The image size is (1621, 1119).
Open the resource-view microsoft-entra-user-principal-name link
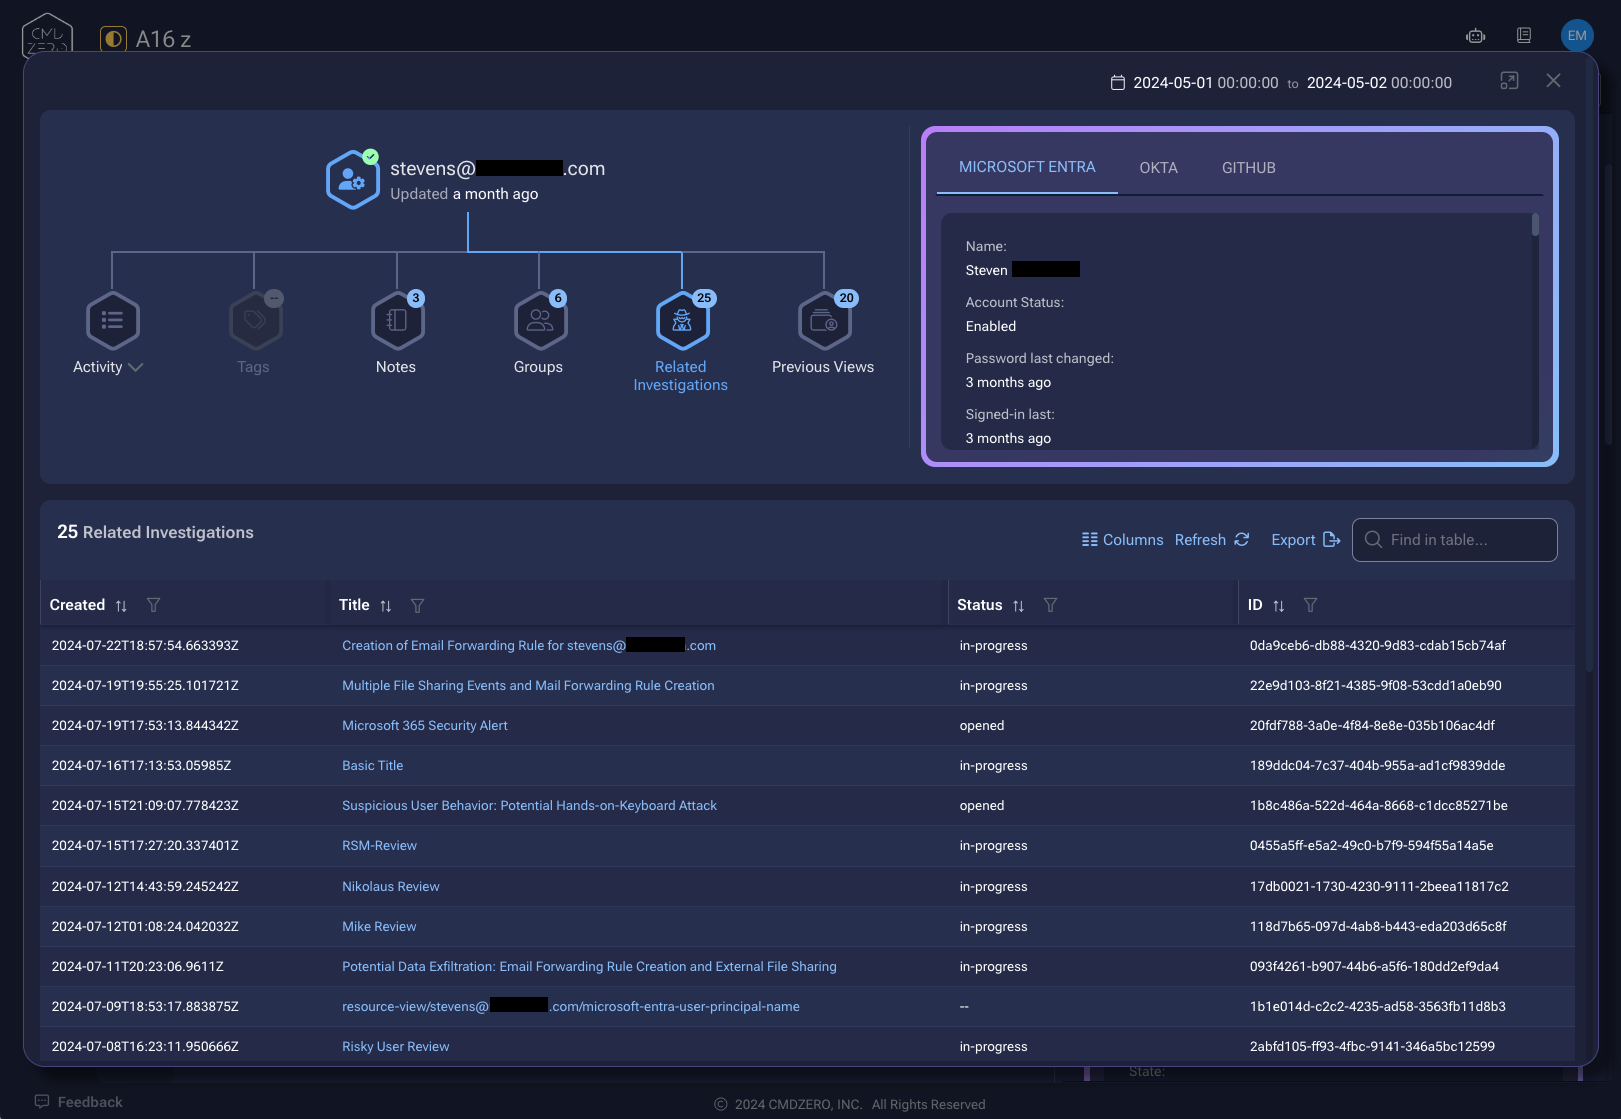(571, 1007)
